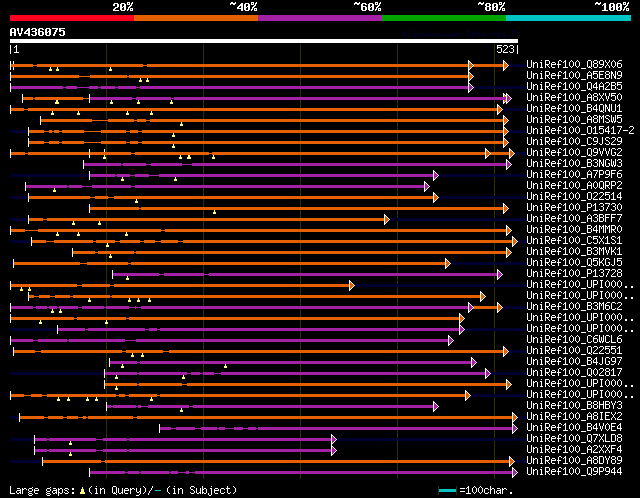Click the UniRef100_A8MSW5 label

tap(574, 120)
